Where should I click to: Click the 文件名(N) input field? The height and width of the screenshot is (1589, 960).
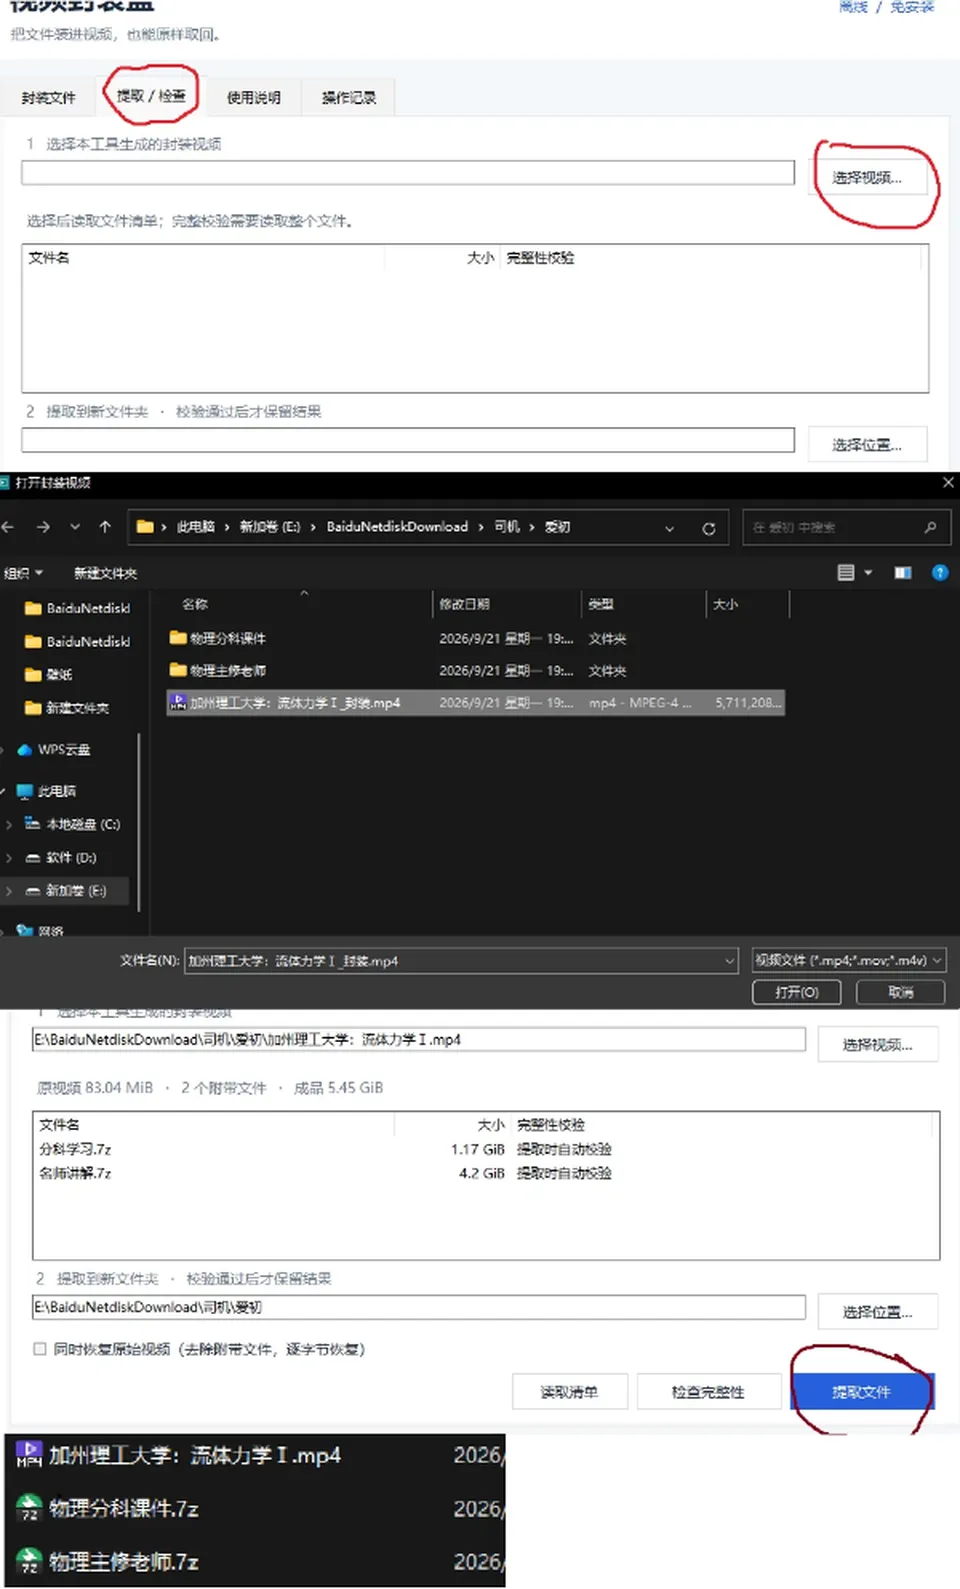[461, 961]
